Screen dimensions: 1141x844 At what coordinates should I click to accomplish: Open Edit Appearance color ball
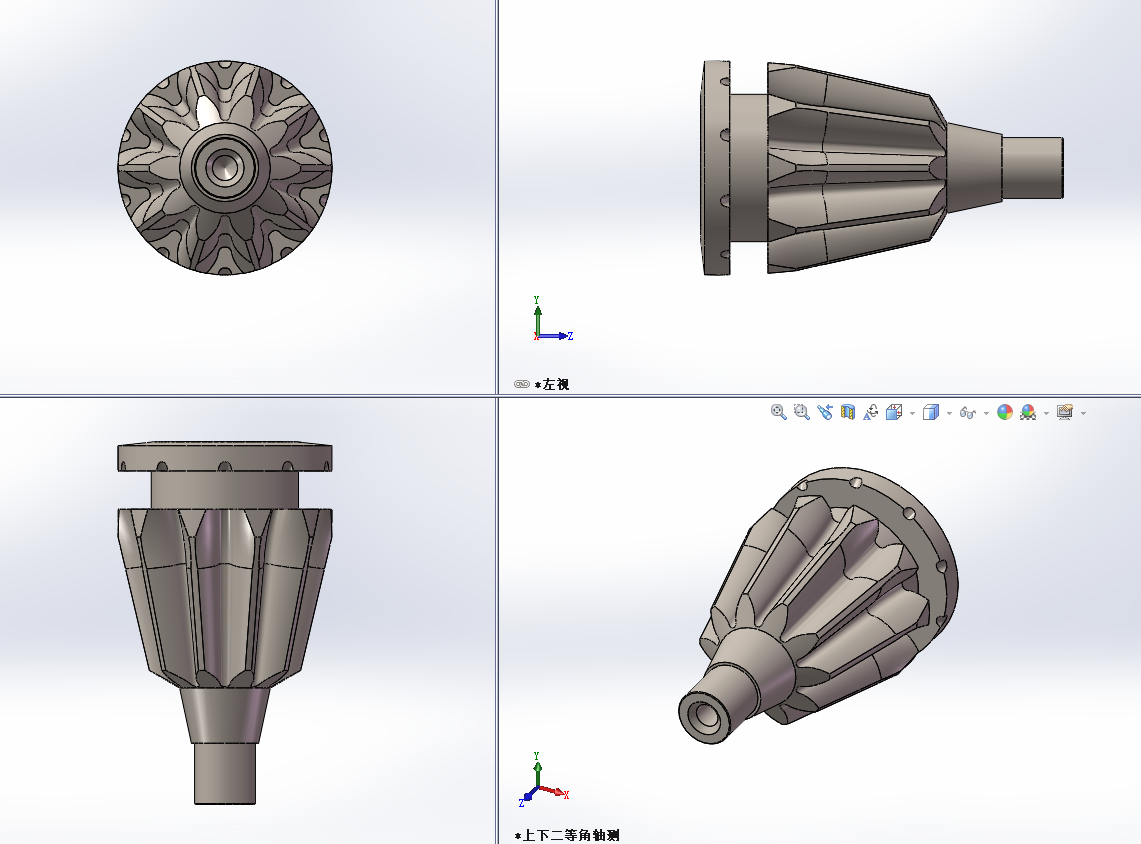click(1005, 412)
